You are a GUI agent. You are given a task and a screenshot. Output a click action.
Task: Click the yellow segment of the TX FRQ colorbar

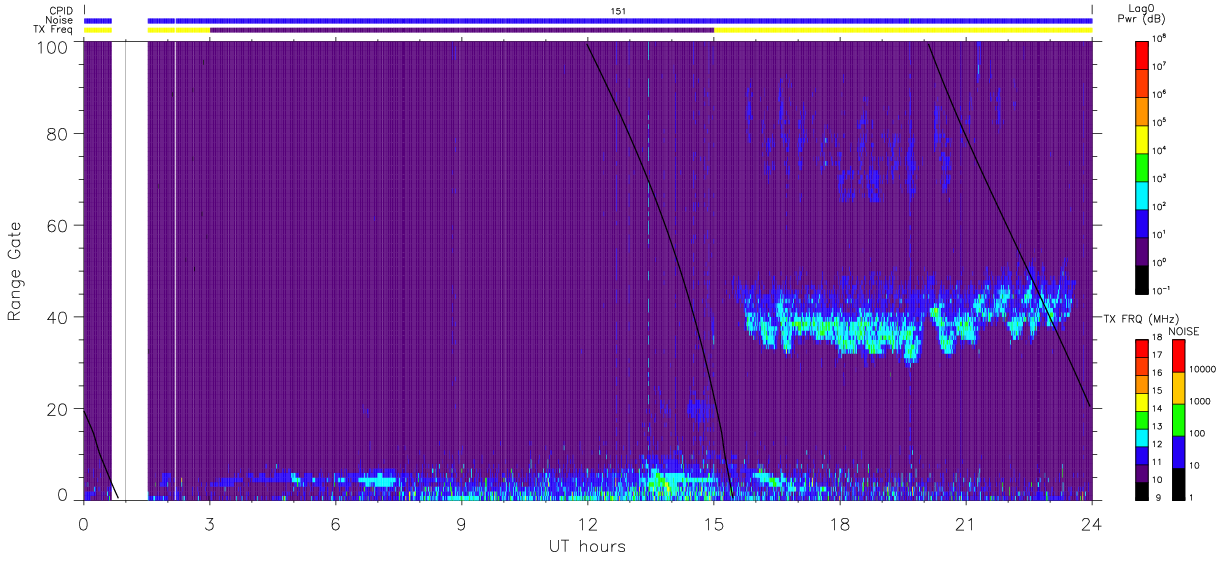[x=1143, y=402]
